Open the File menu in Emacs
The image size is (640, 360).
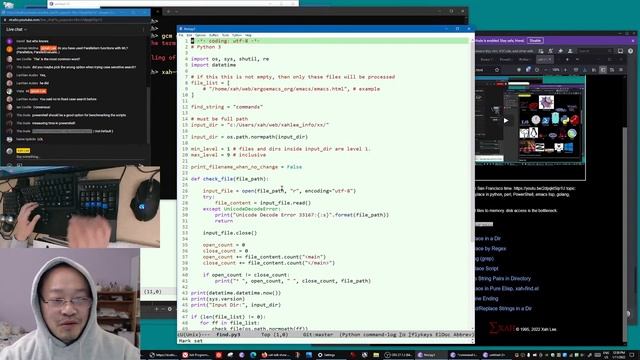point(181,35)
